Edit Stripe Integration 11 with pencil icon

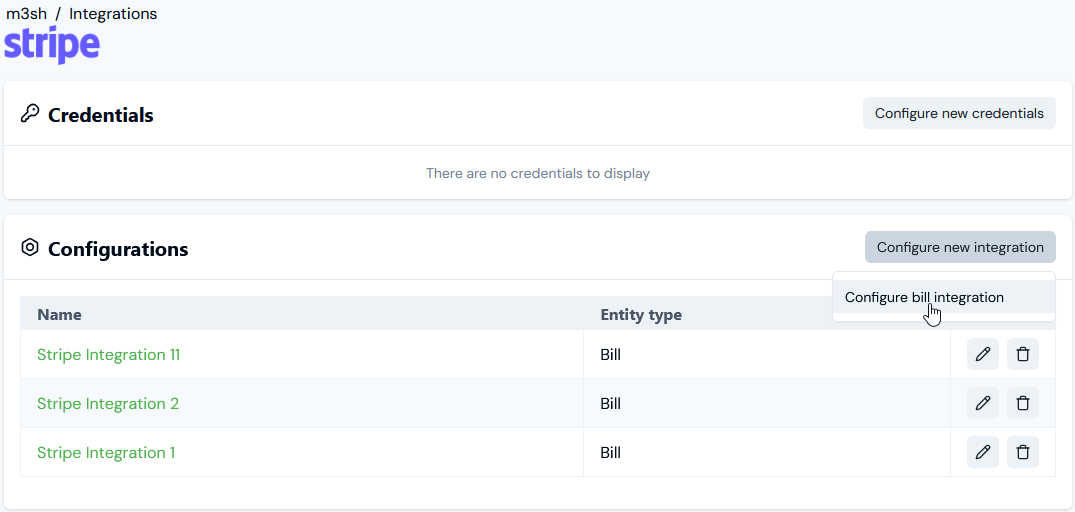982,354
